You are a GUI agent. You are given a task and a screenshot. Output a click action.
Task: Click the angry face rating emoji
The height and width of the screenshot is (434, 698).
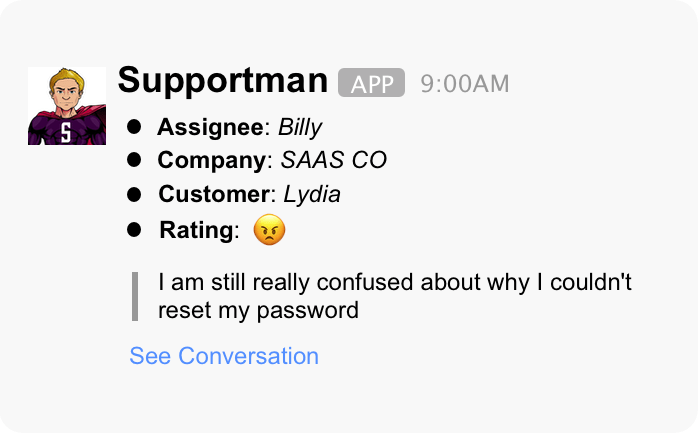click(x=269, y=231)
